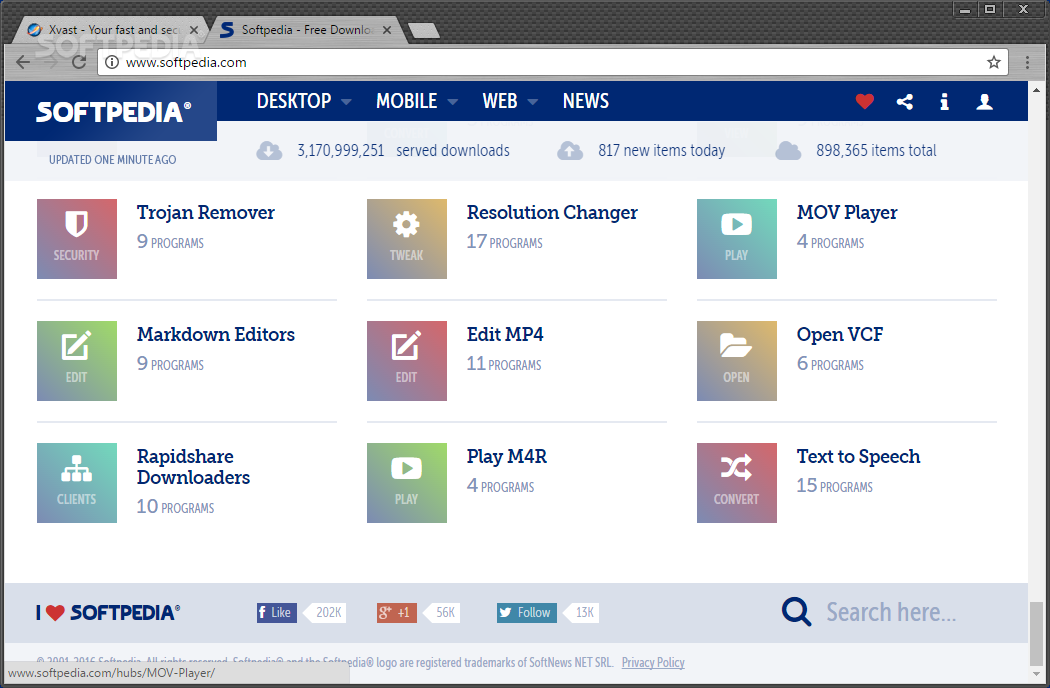Open the NEWS menu item
The image size is (1050, 688).
[x=586, y=101]
